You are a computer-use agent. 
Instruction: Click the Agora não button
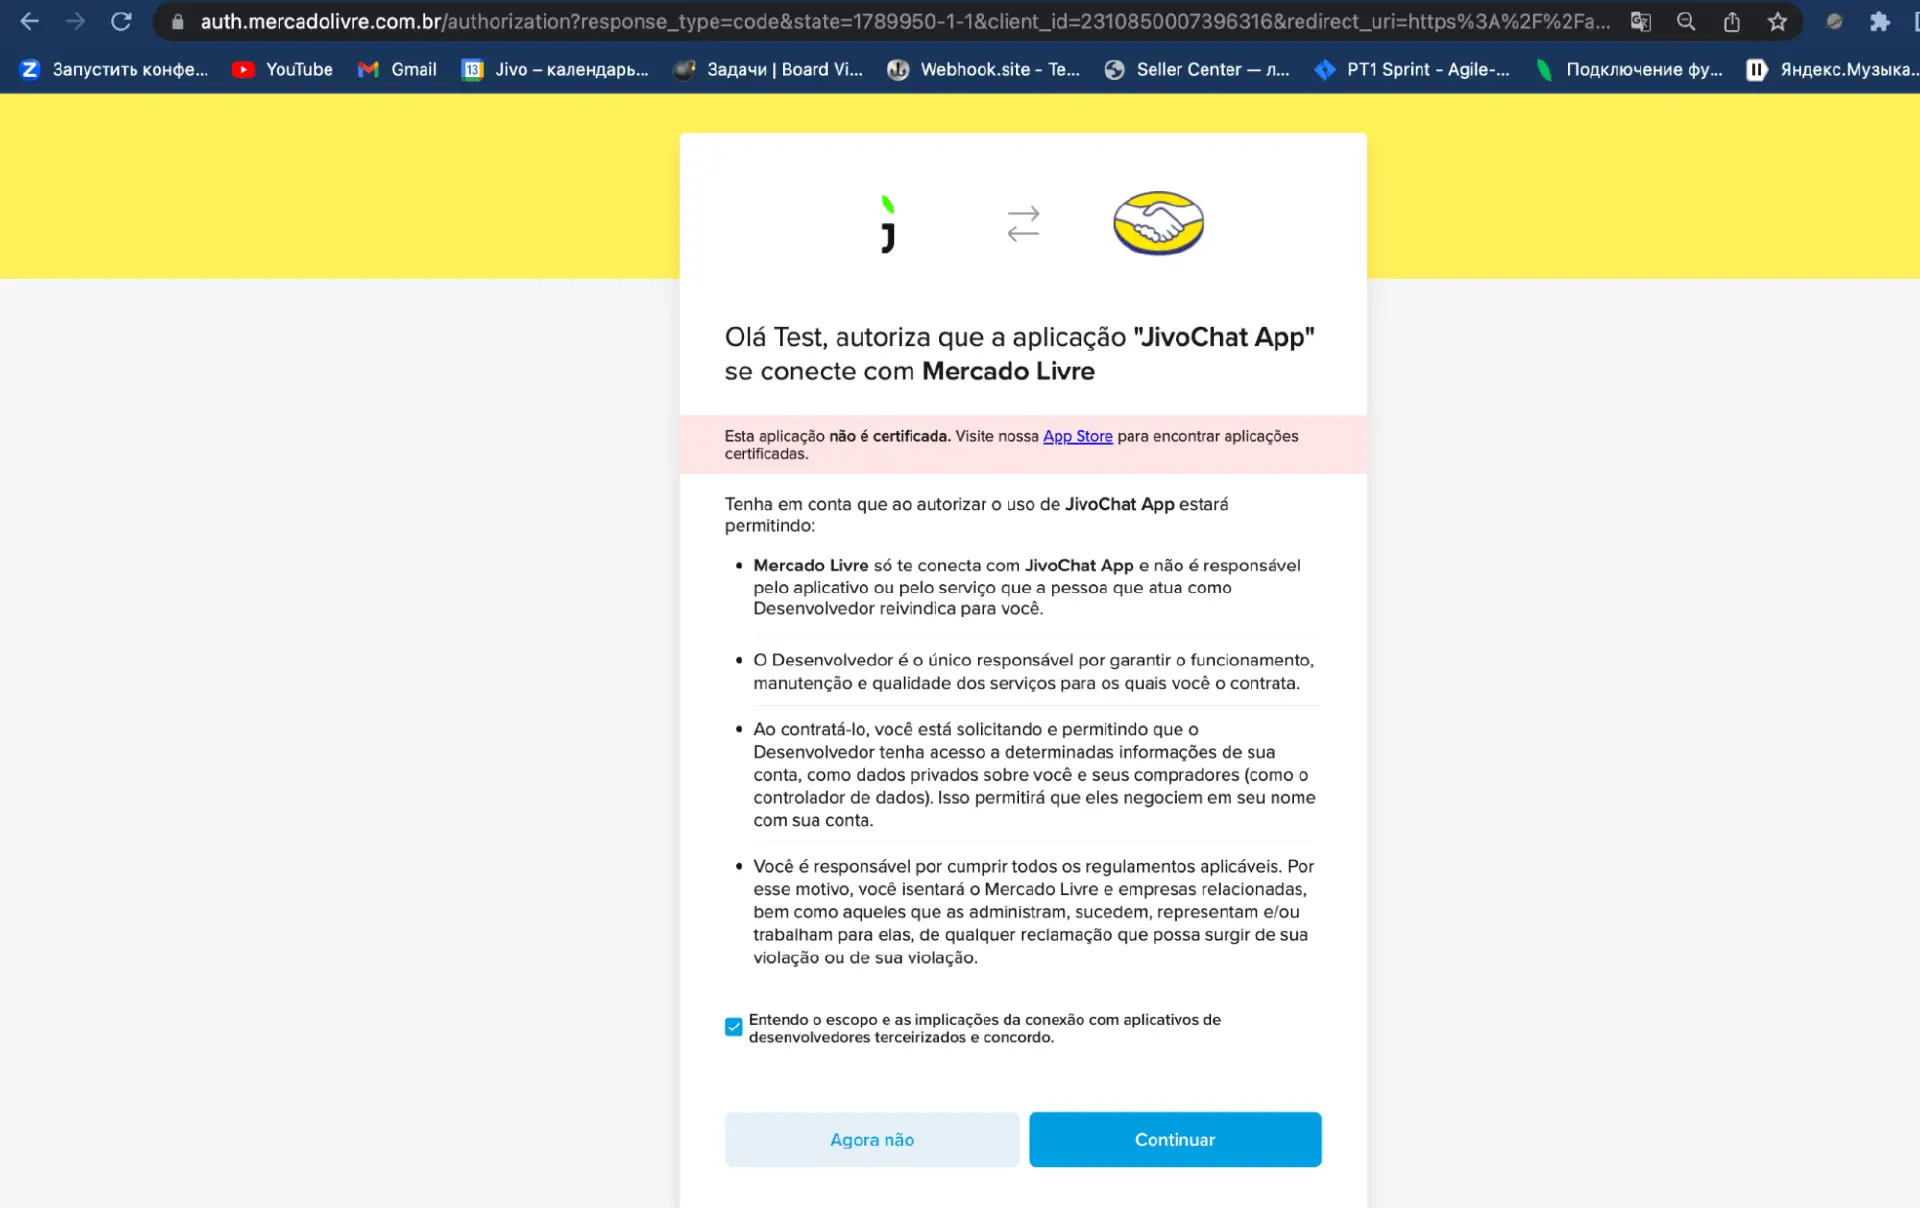click(871, 1139)
